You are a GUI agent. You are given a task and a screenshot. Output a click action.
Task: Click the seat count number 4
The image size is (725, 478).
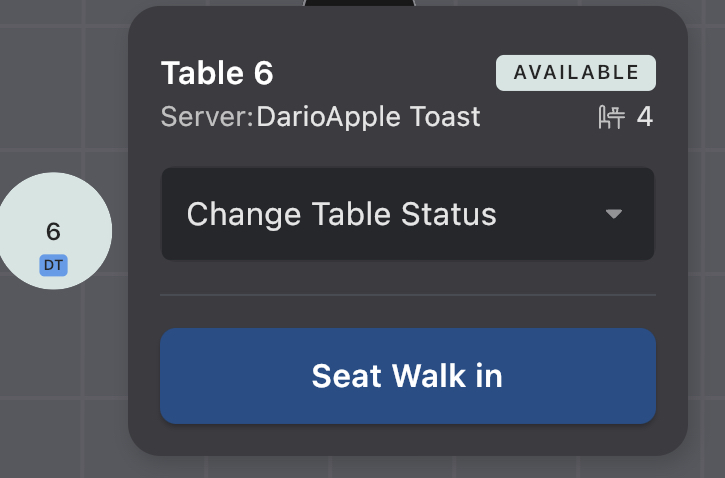coord(645,118)
